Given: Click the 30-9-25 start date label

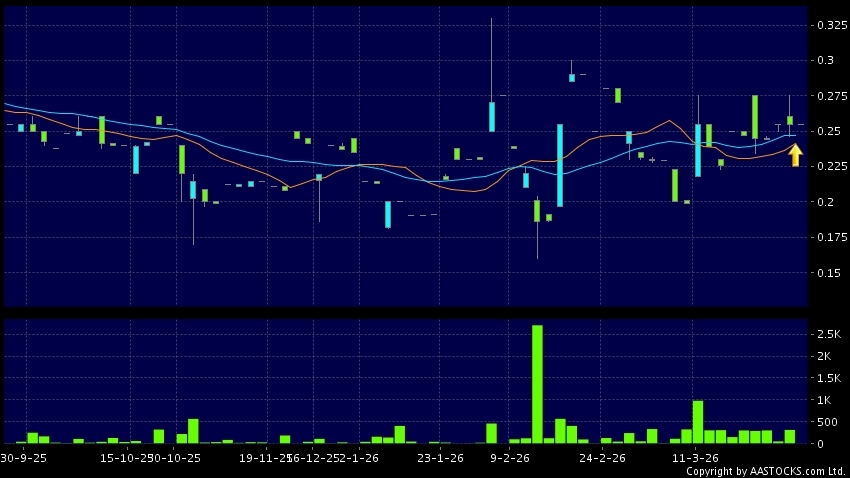Looking at the screenshot, I should pyautogui.click(x=24, y=457).
